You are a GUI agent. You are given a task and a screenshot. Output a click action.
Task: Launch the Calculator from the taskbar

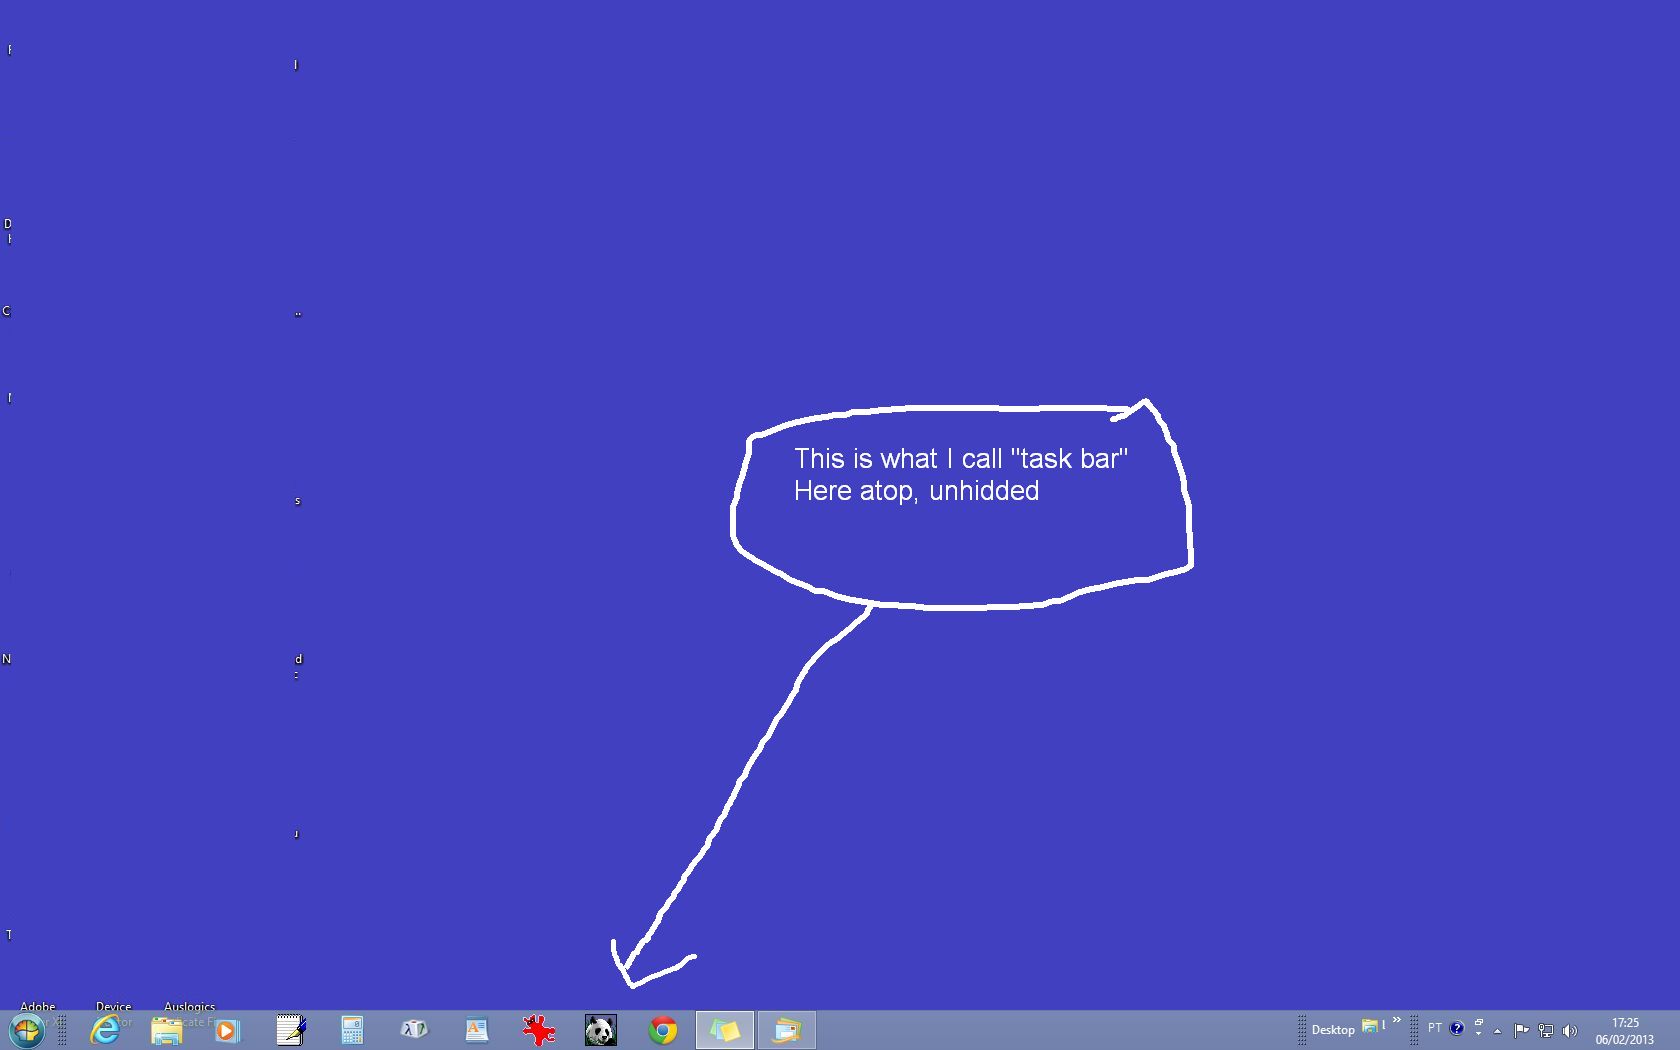352,1030
